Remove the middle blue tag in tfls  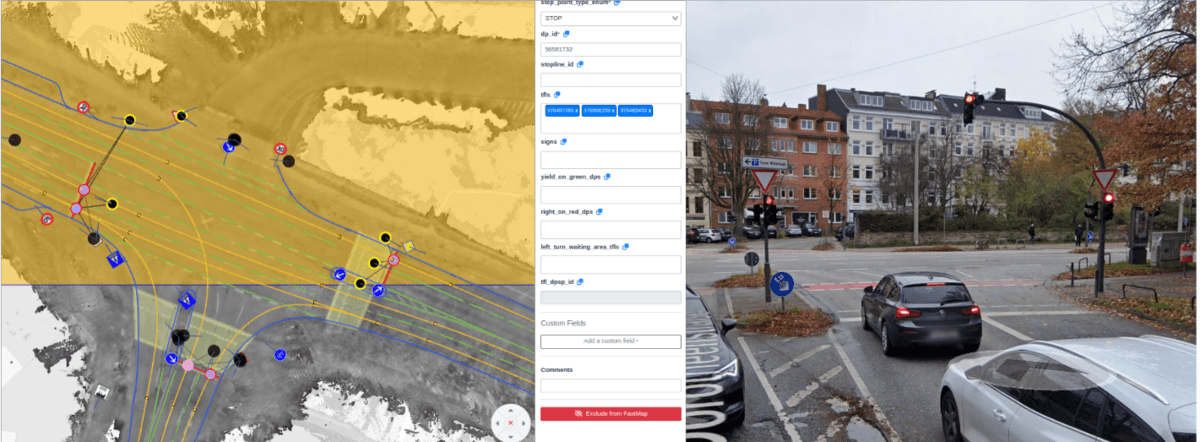click(613, 110)
